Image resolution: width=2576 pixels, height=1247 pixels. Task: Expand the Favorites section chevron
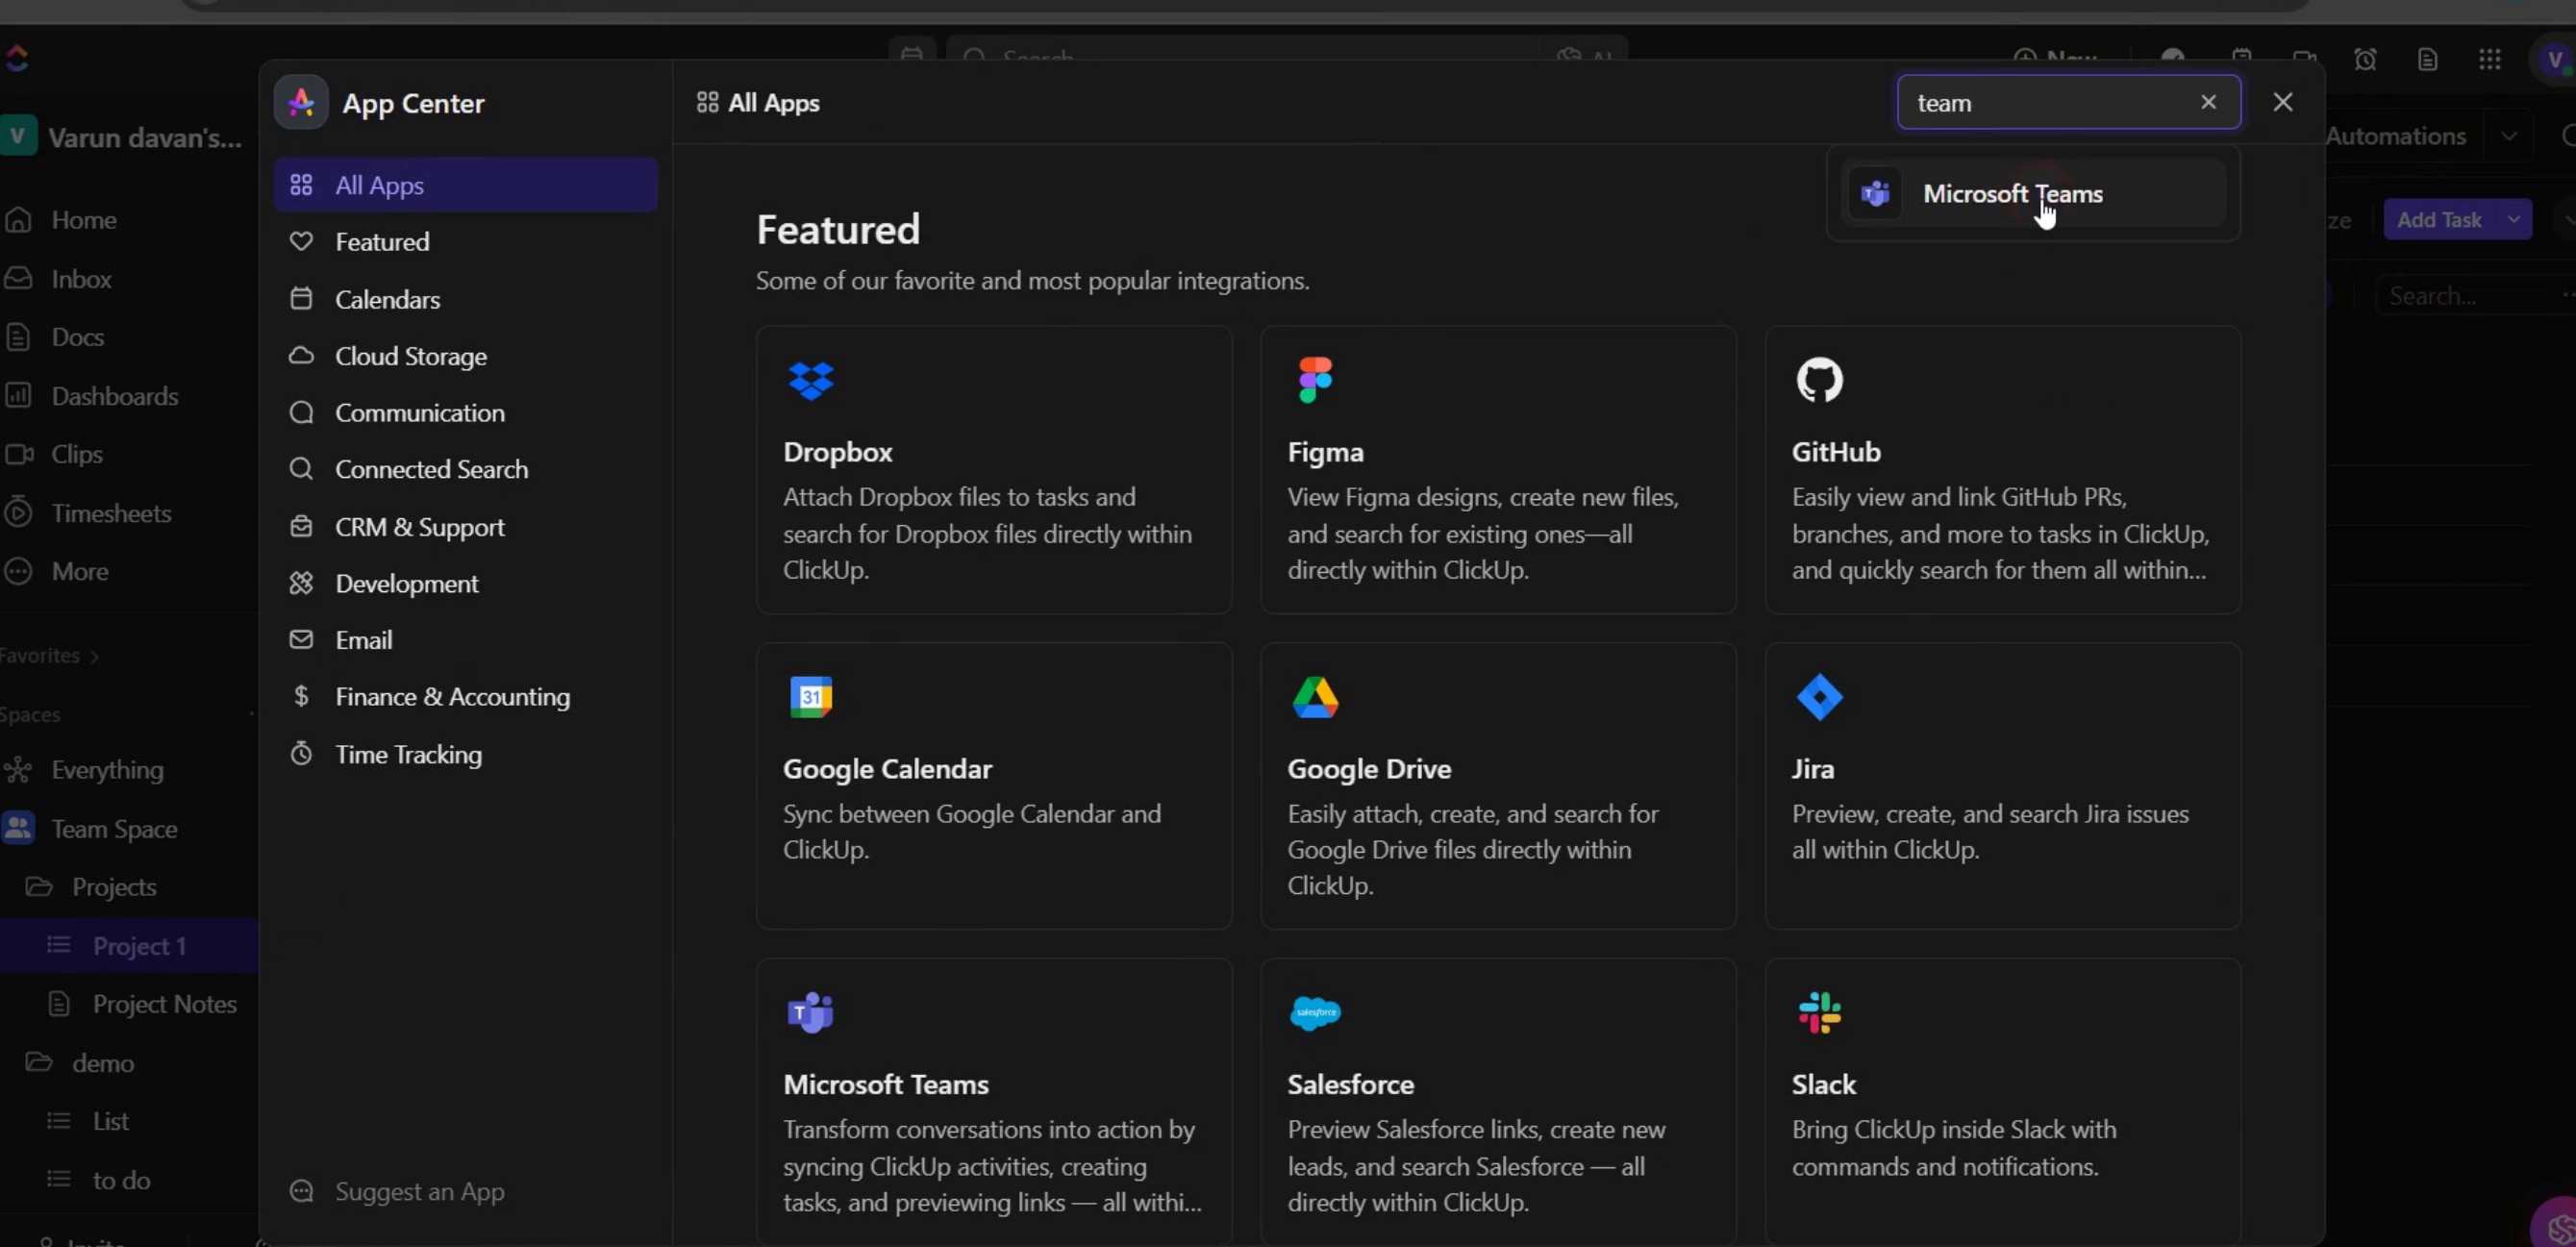click(x=95, y=656)
